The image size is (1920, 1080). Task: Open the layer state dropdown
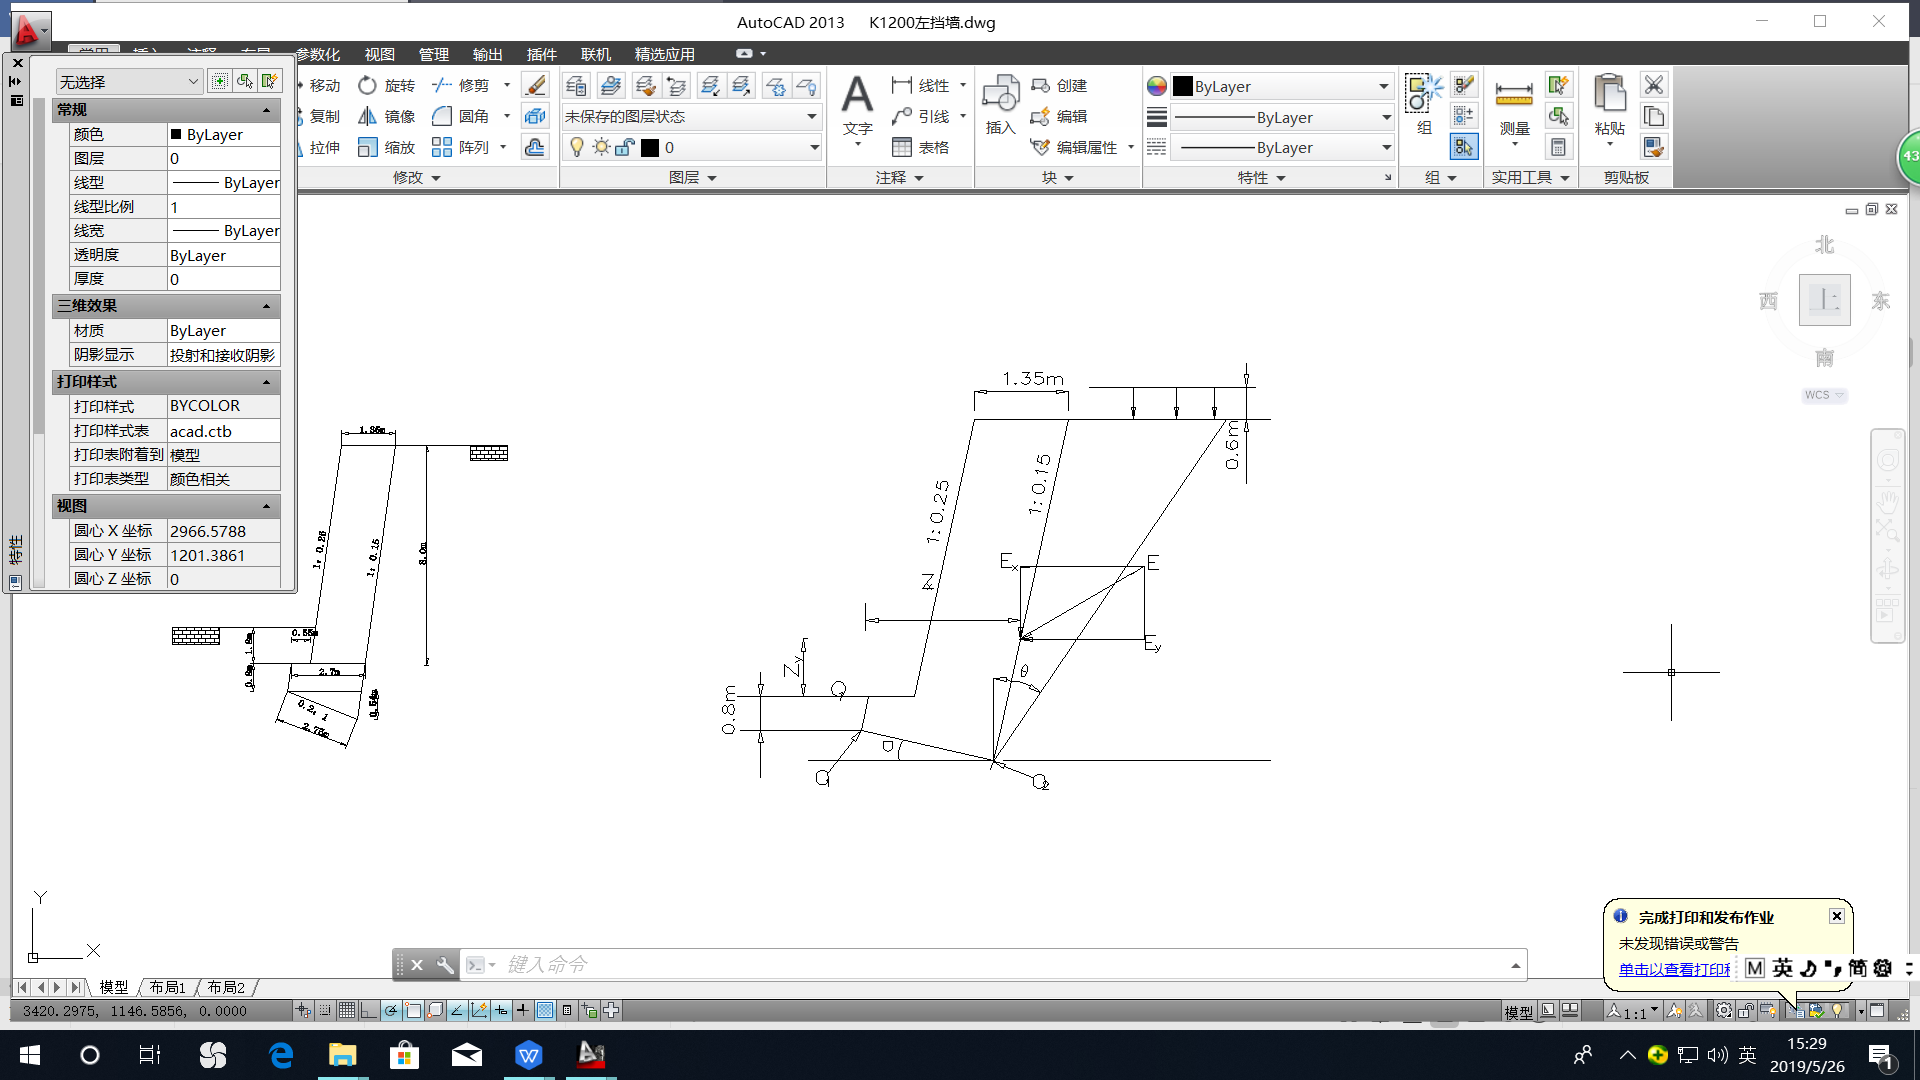pos(812,117)
